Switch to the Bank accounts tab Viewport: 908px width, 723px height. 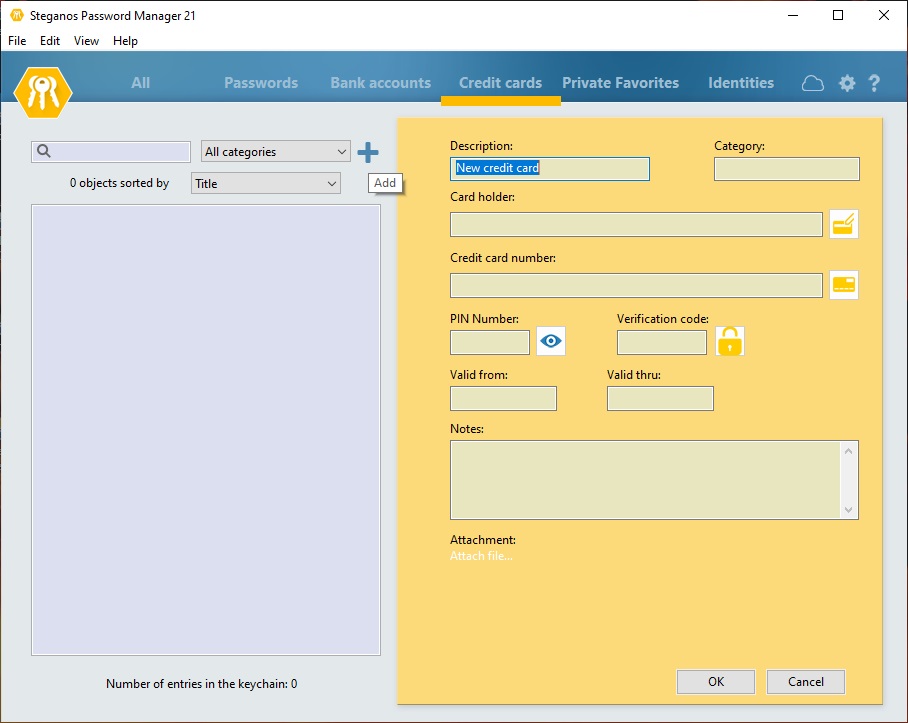coord(380,83)
